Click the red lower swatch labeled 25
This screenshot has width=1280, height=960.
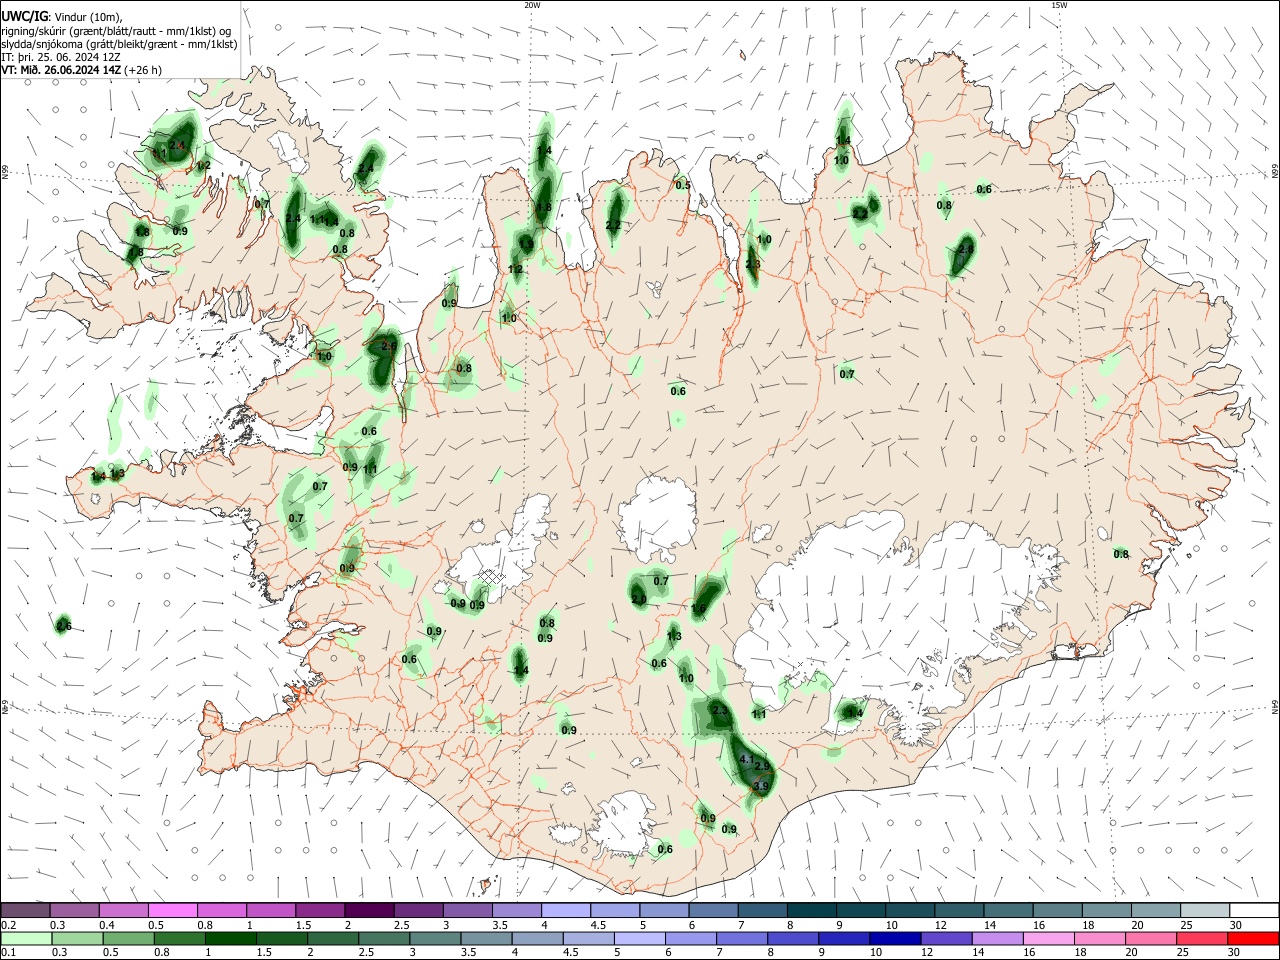1201,938
